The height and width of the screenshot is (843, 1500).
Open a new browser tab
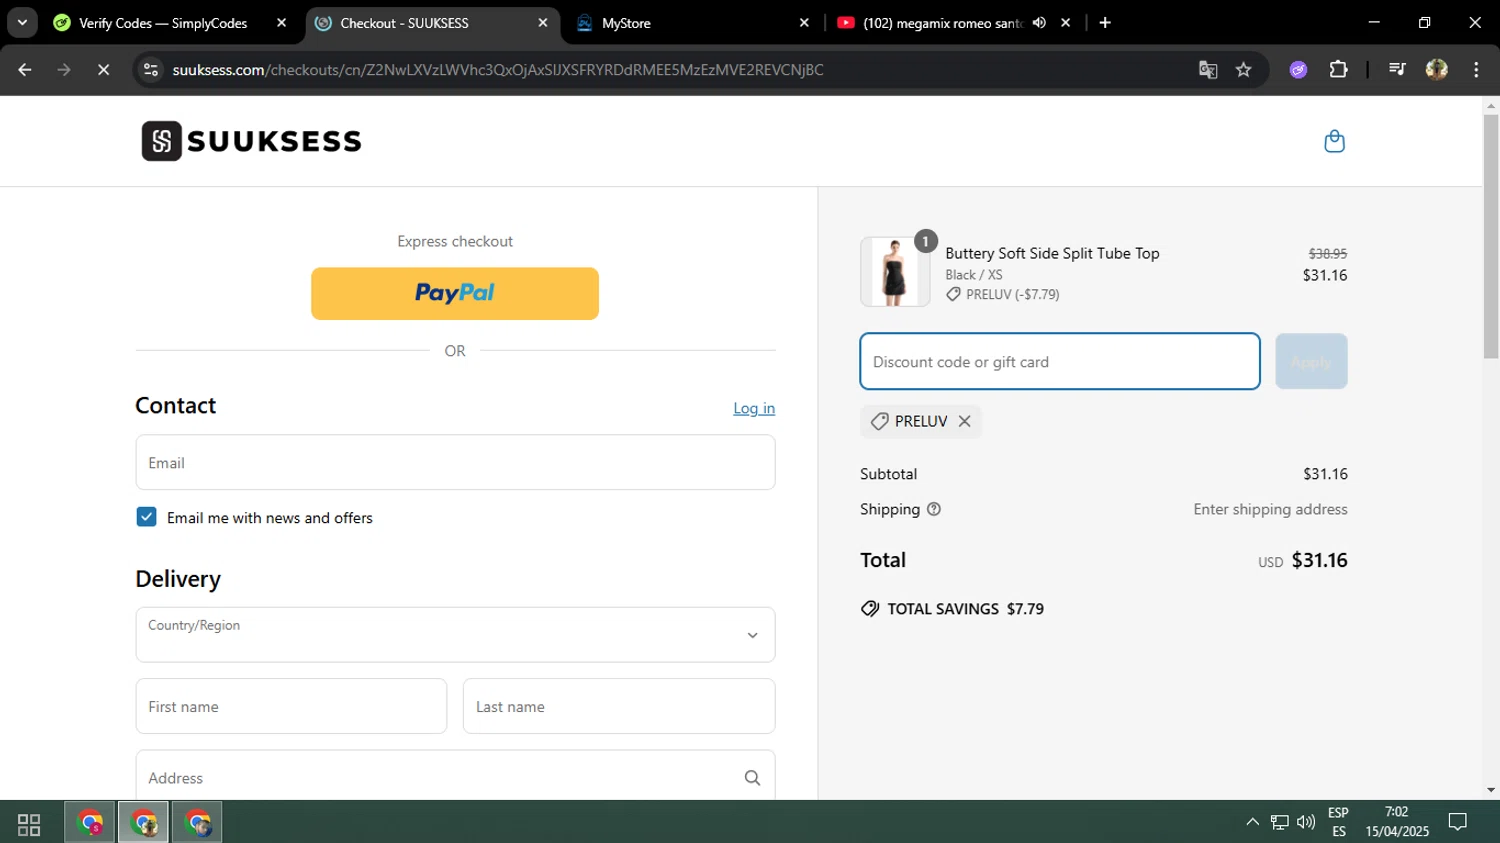pos(1105,22)
